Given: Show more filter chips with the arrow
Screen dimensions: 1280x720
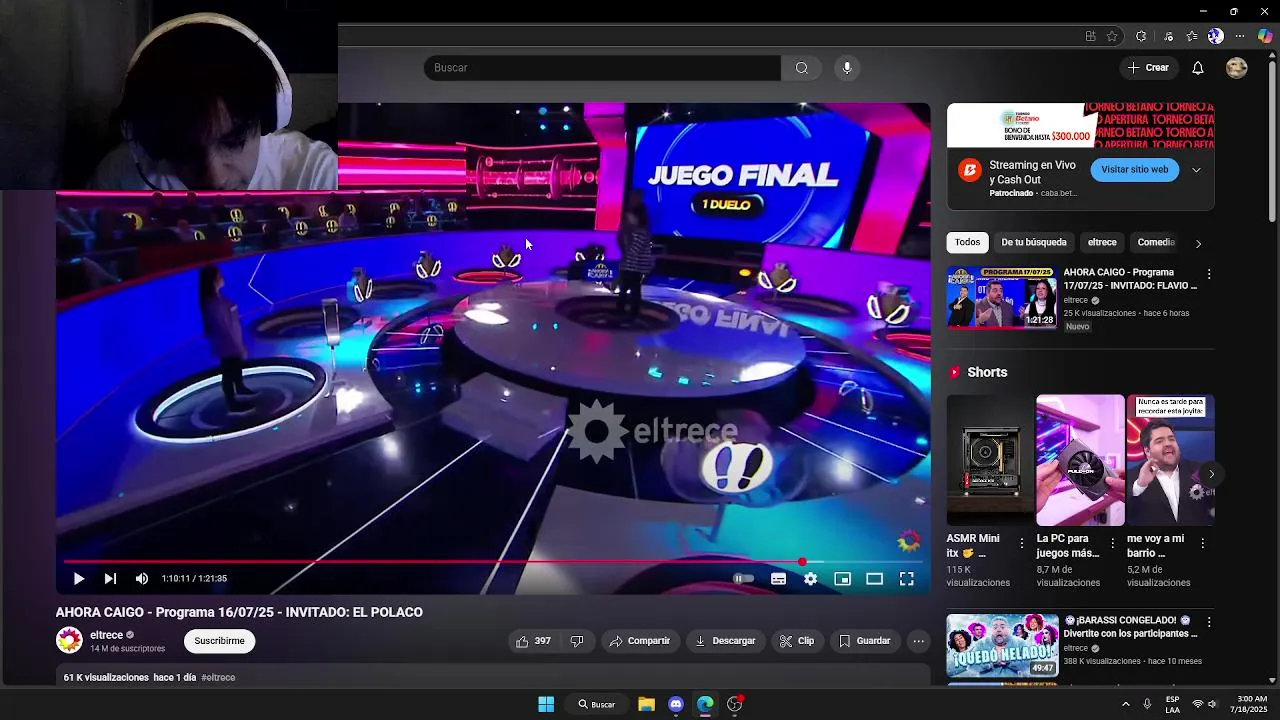Looking at the screenshot, I should [x=1198, y=243].
